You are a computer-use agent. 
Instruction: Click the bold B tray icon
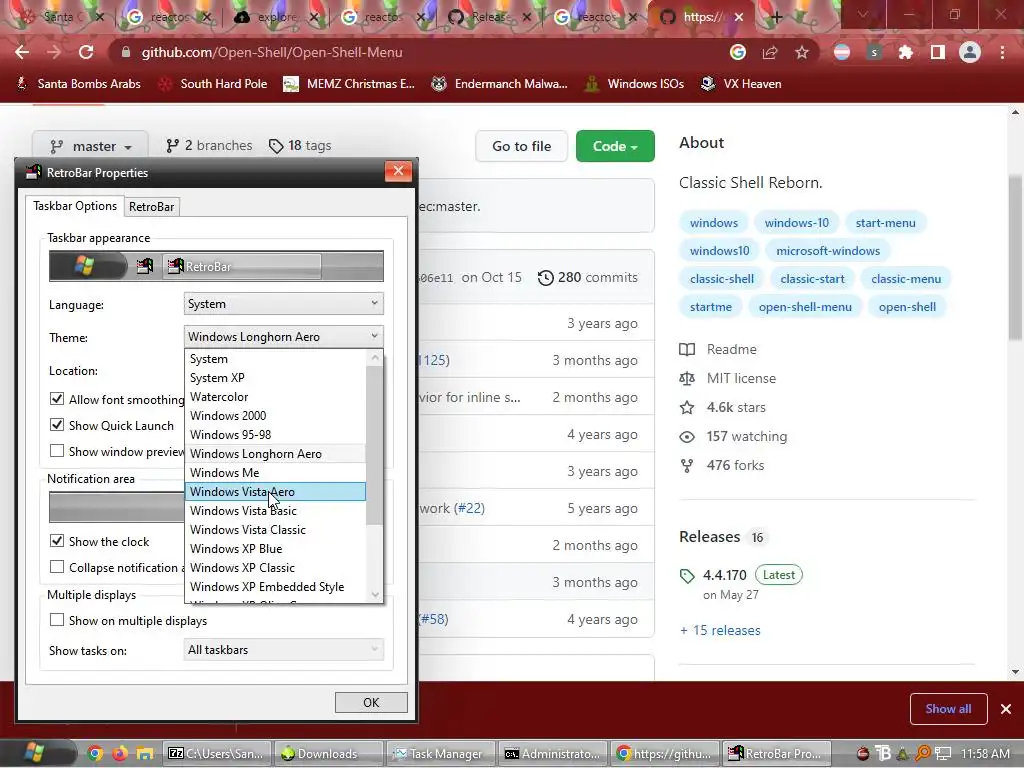pos(883,754)
